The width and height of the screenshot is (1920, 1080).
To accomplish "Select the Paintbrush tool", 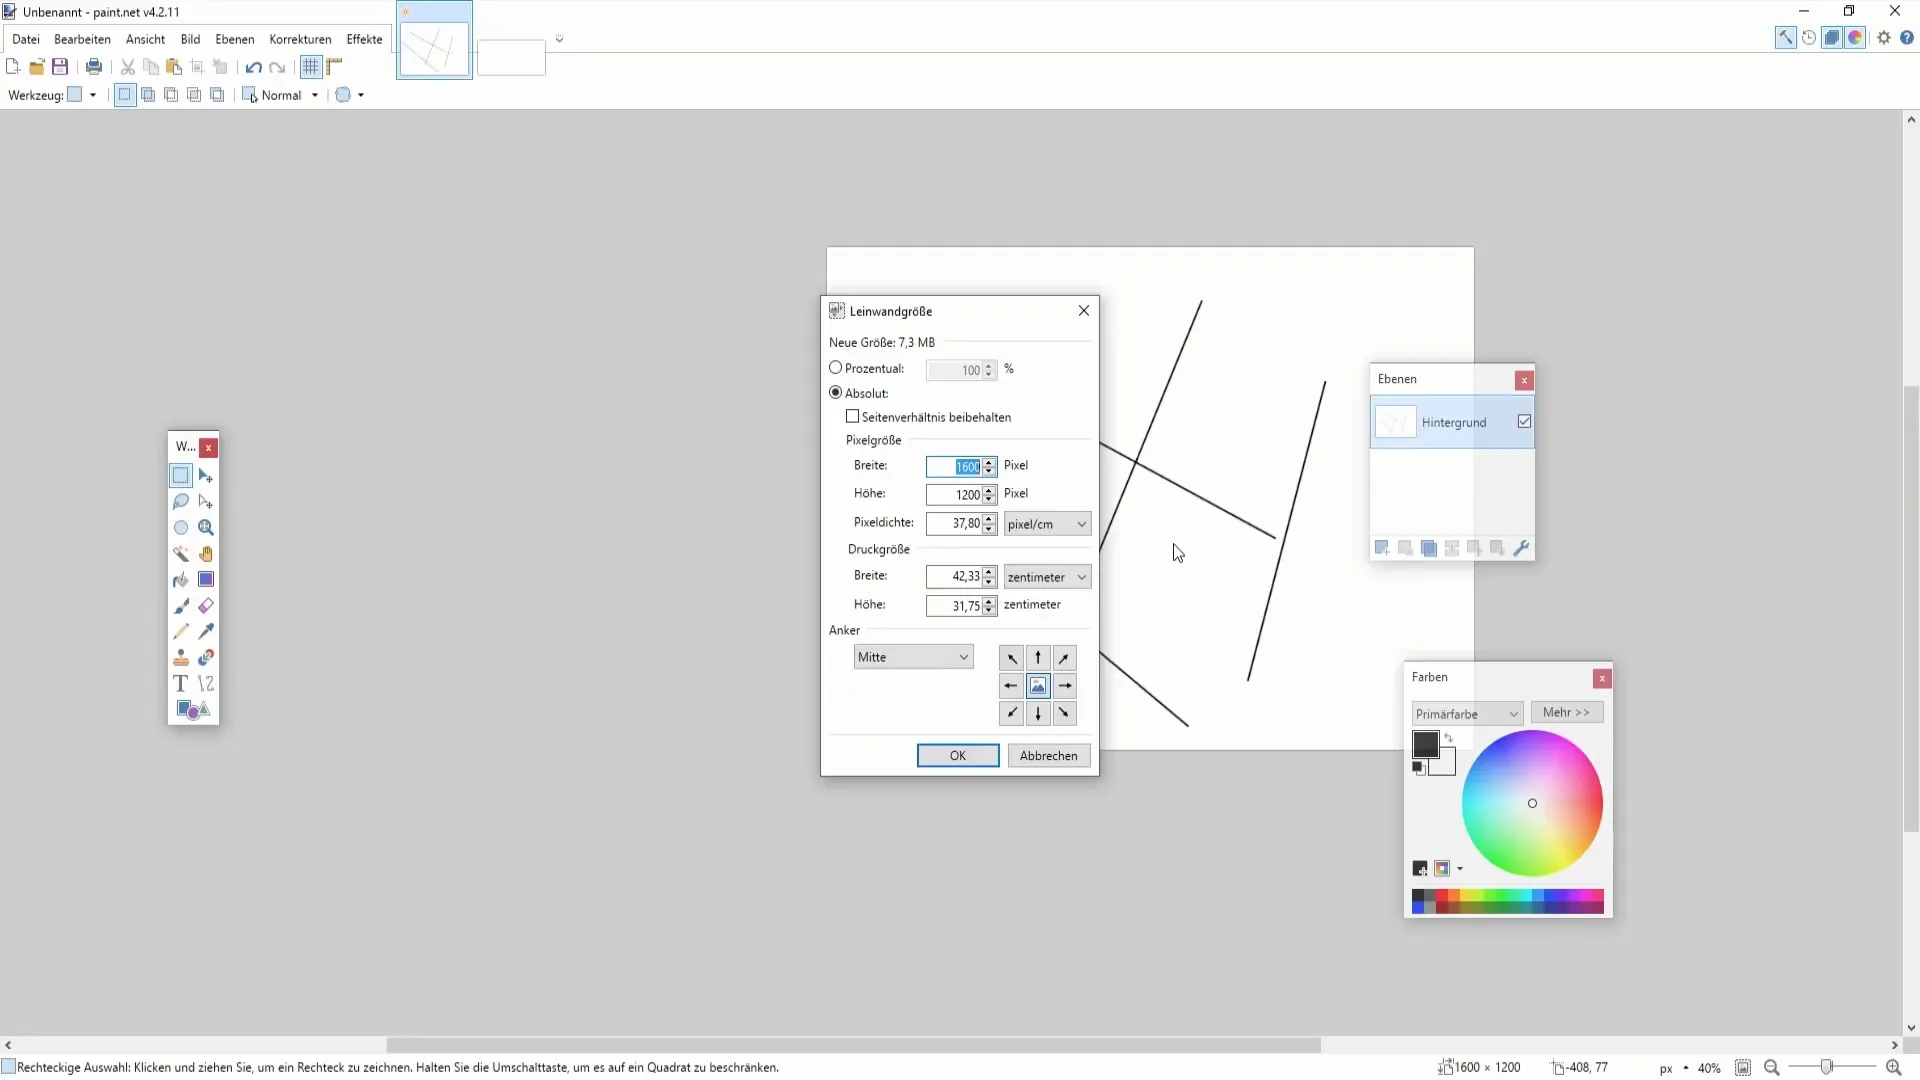I will 181,606.
